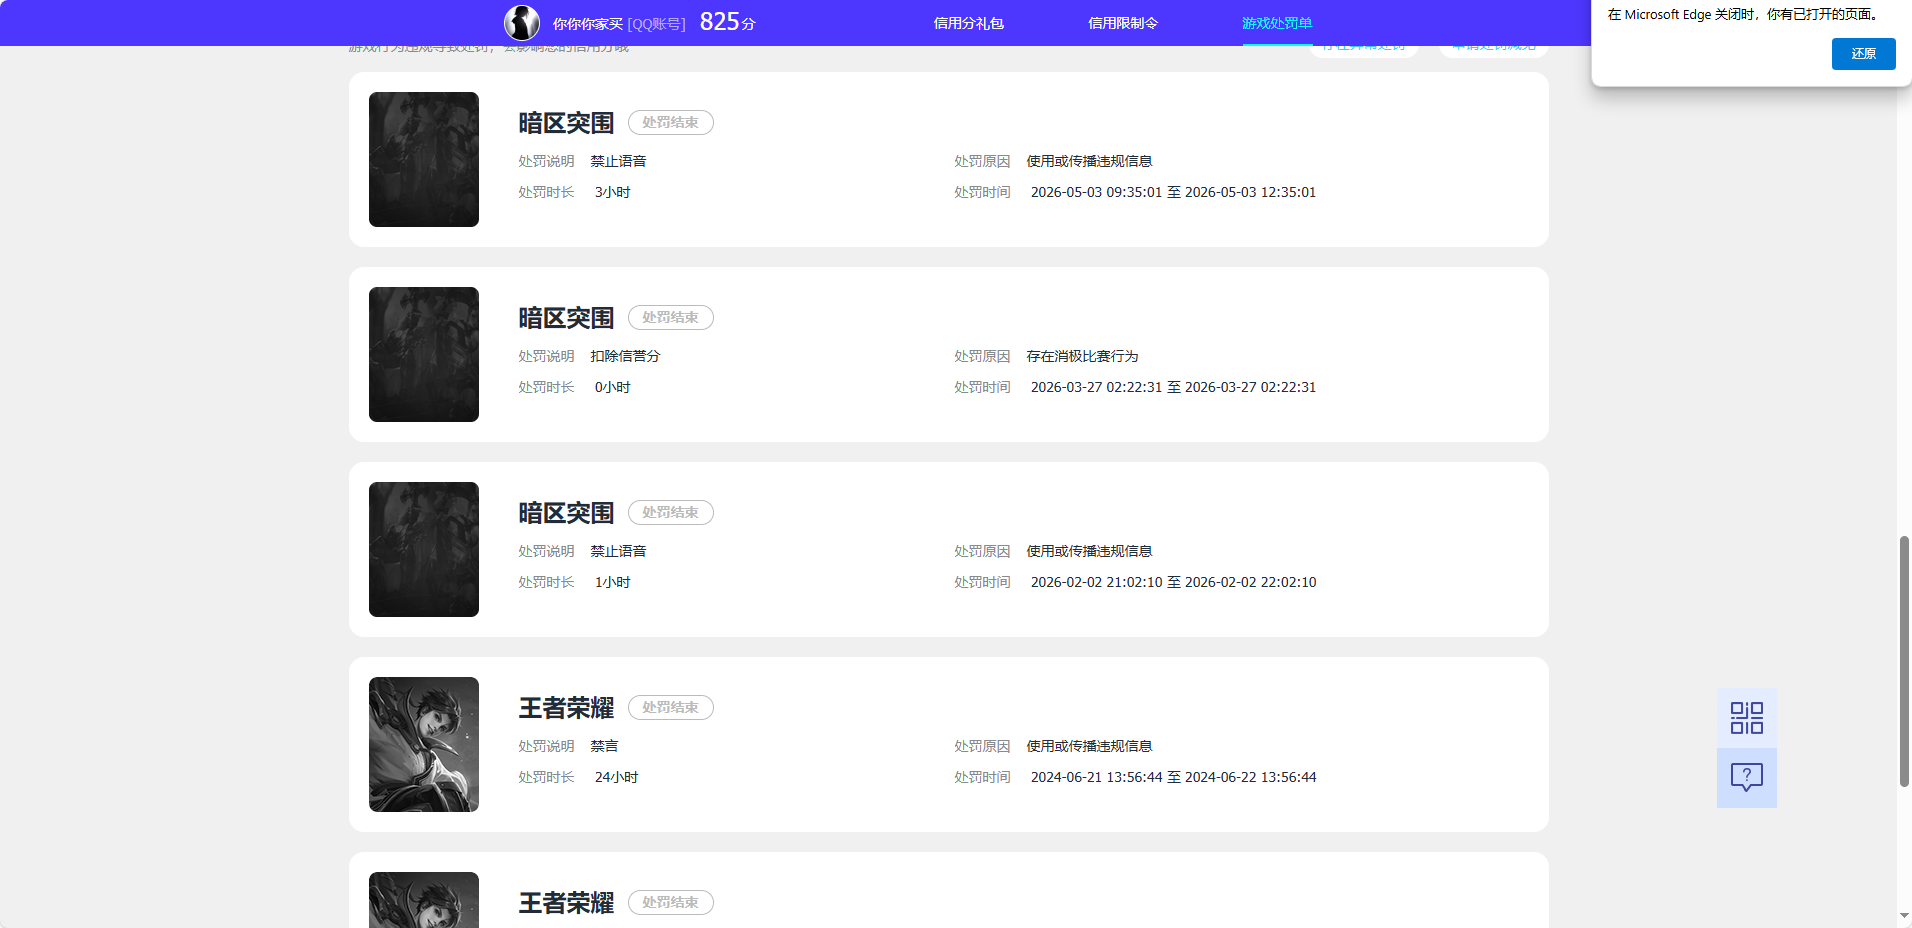Click the 3小时 penalty duration
Screen dimensions: 1912x928
(x=612, y=192)
